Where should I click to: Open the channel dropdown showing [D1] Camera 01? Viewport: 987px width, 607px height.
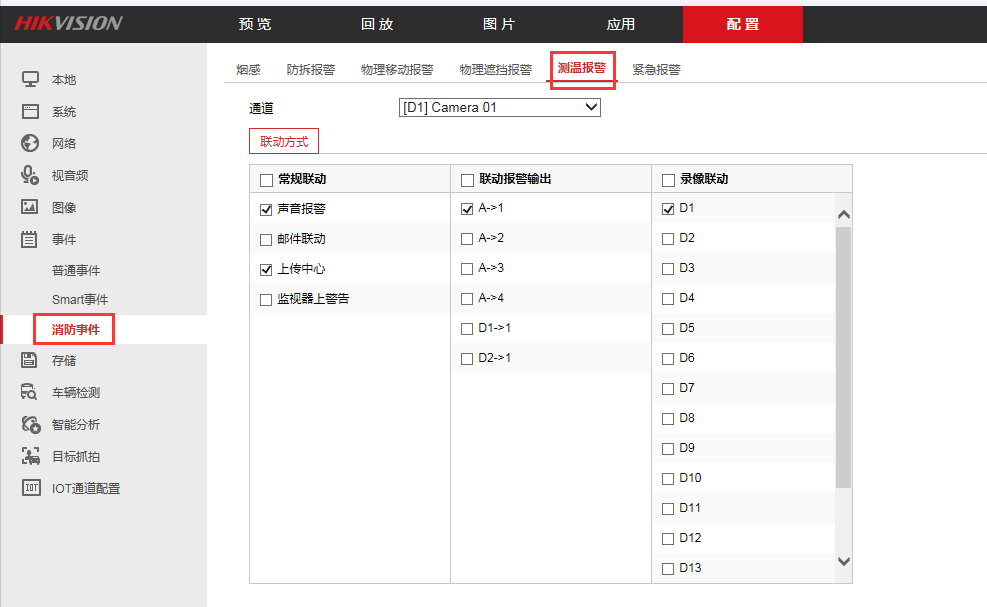click(499, 107)
